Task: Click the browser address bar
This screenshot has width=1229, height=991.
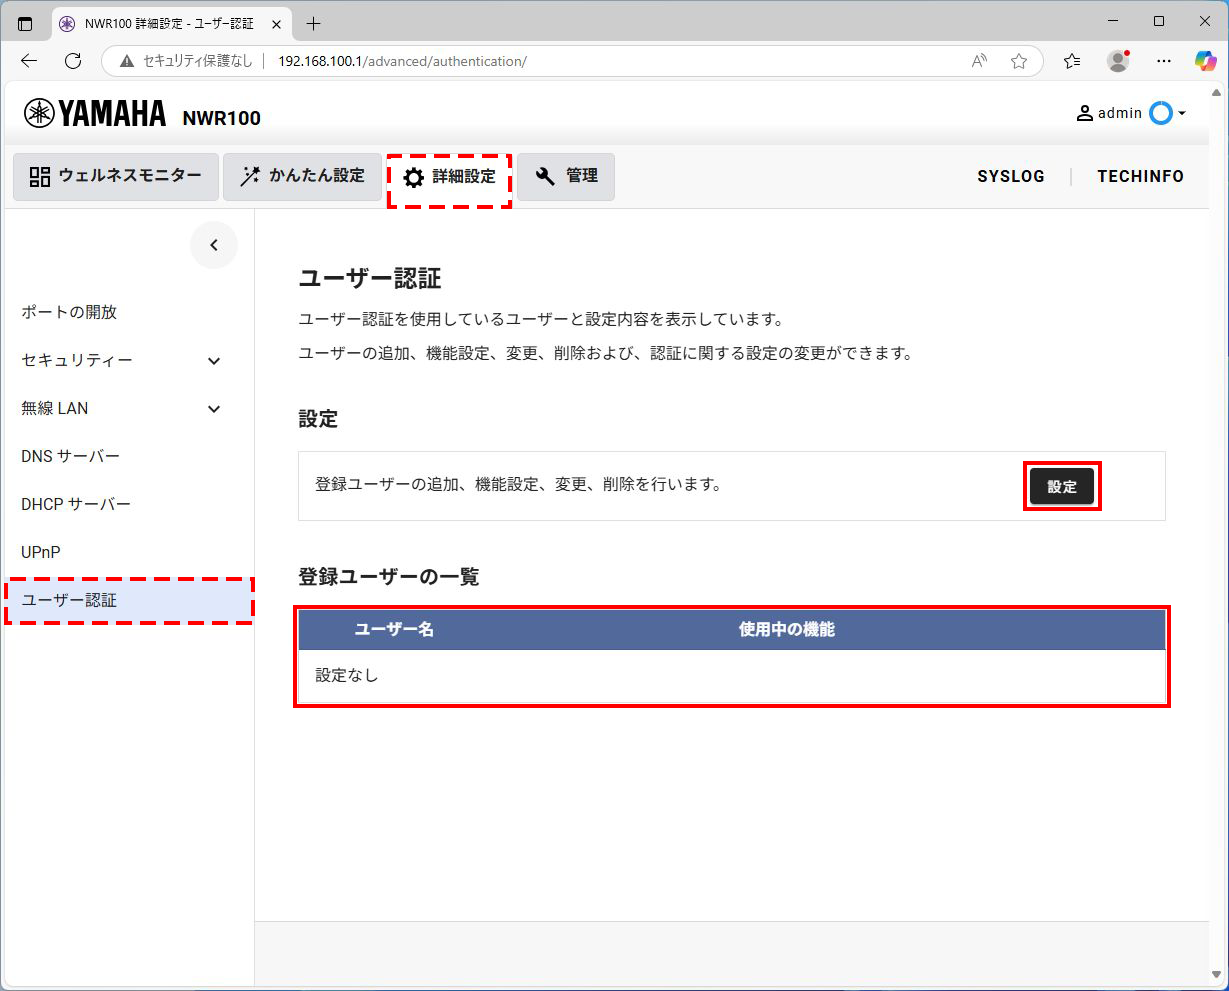Action: (x=400, y=61)
